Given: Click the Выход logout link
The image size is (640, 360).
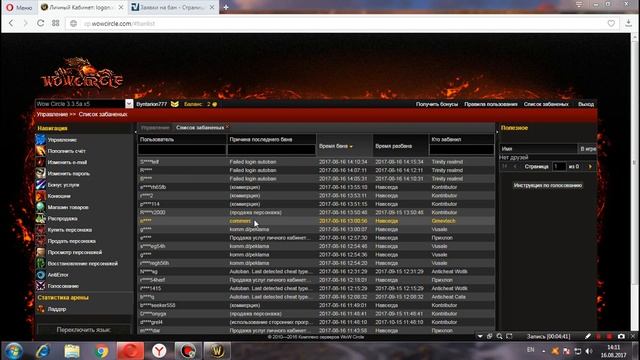Looking at the screenshot, I should coord(586,104).
